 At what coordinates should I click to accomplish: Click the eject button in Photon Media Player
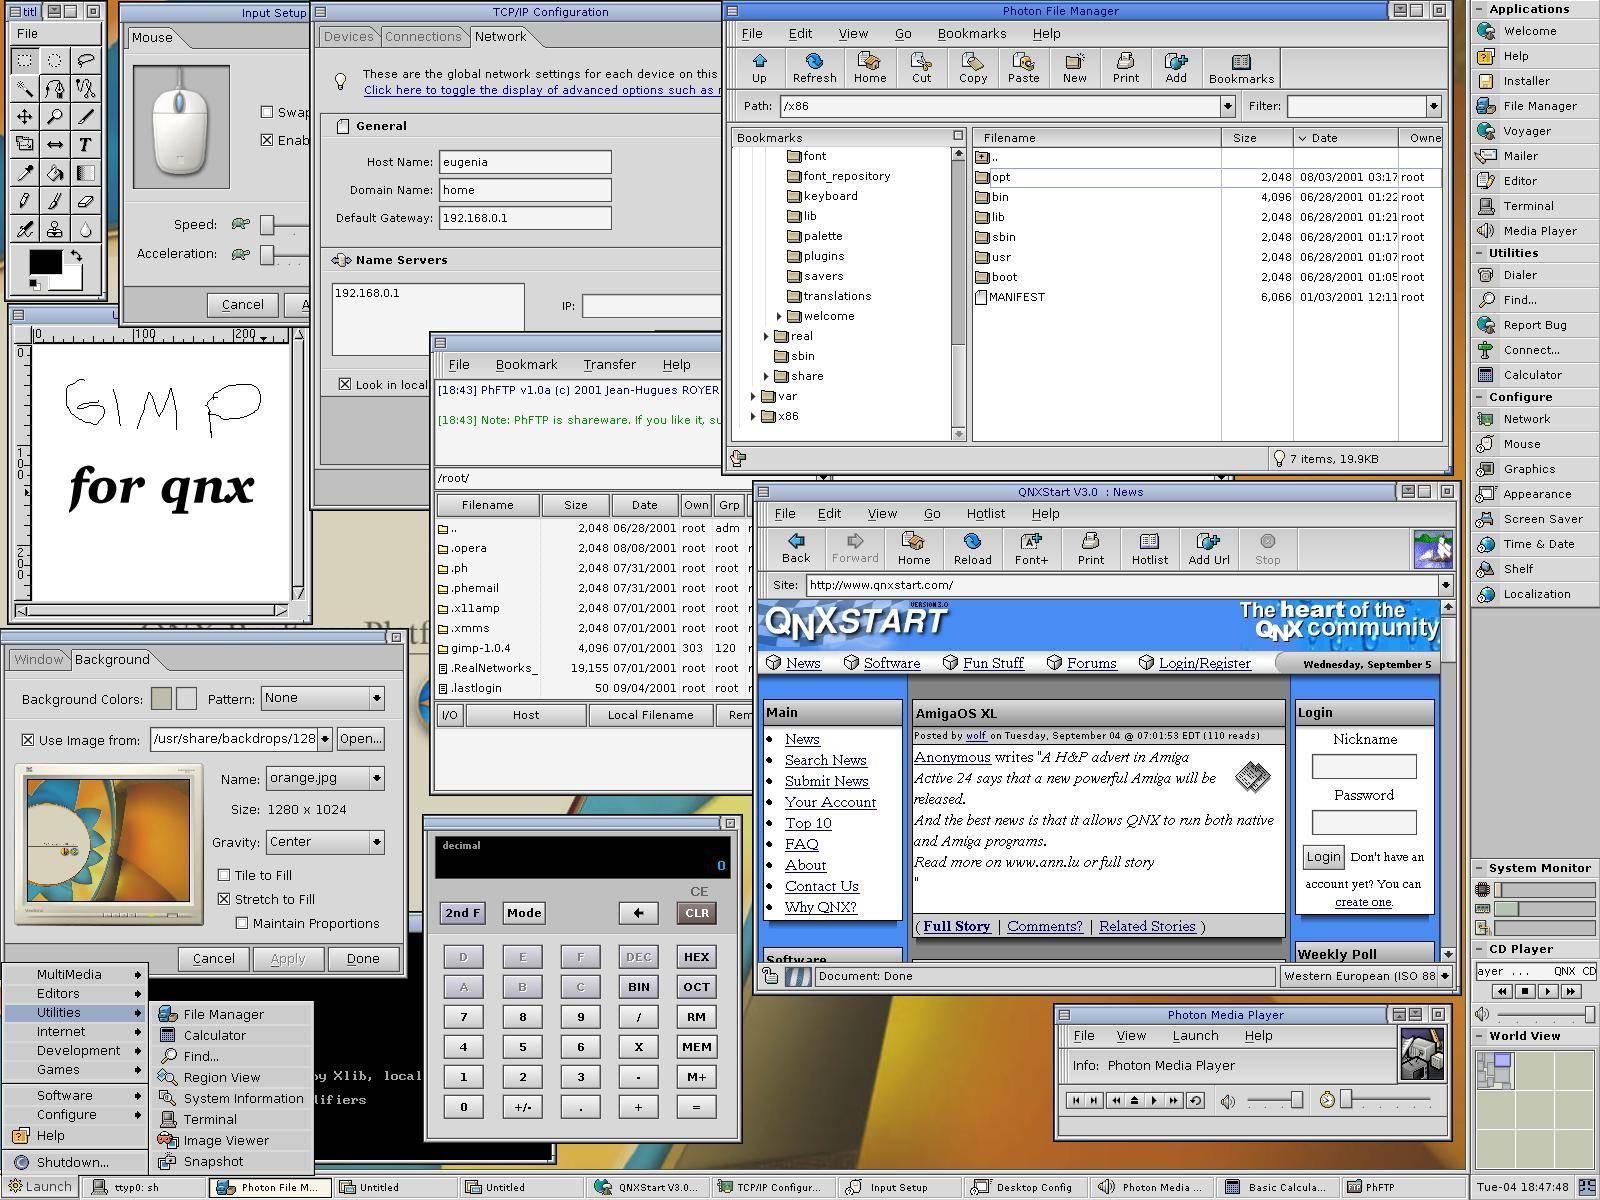coord(1135,1100)
